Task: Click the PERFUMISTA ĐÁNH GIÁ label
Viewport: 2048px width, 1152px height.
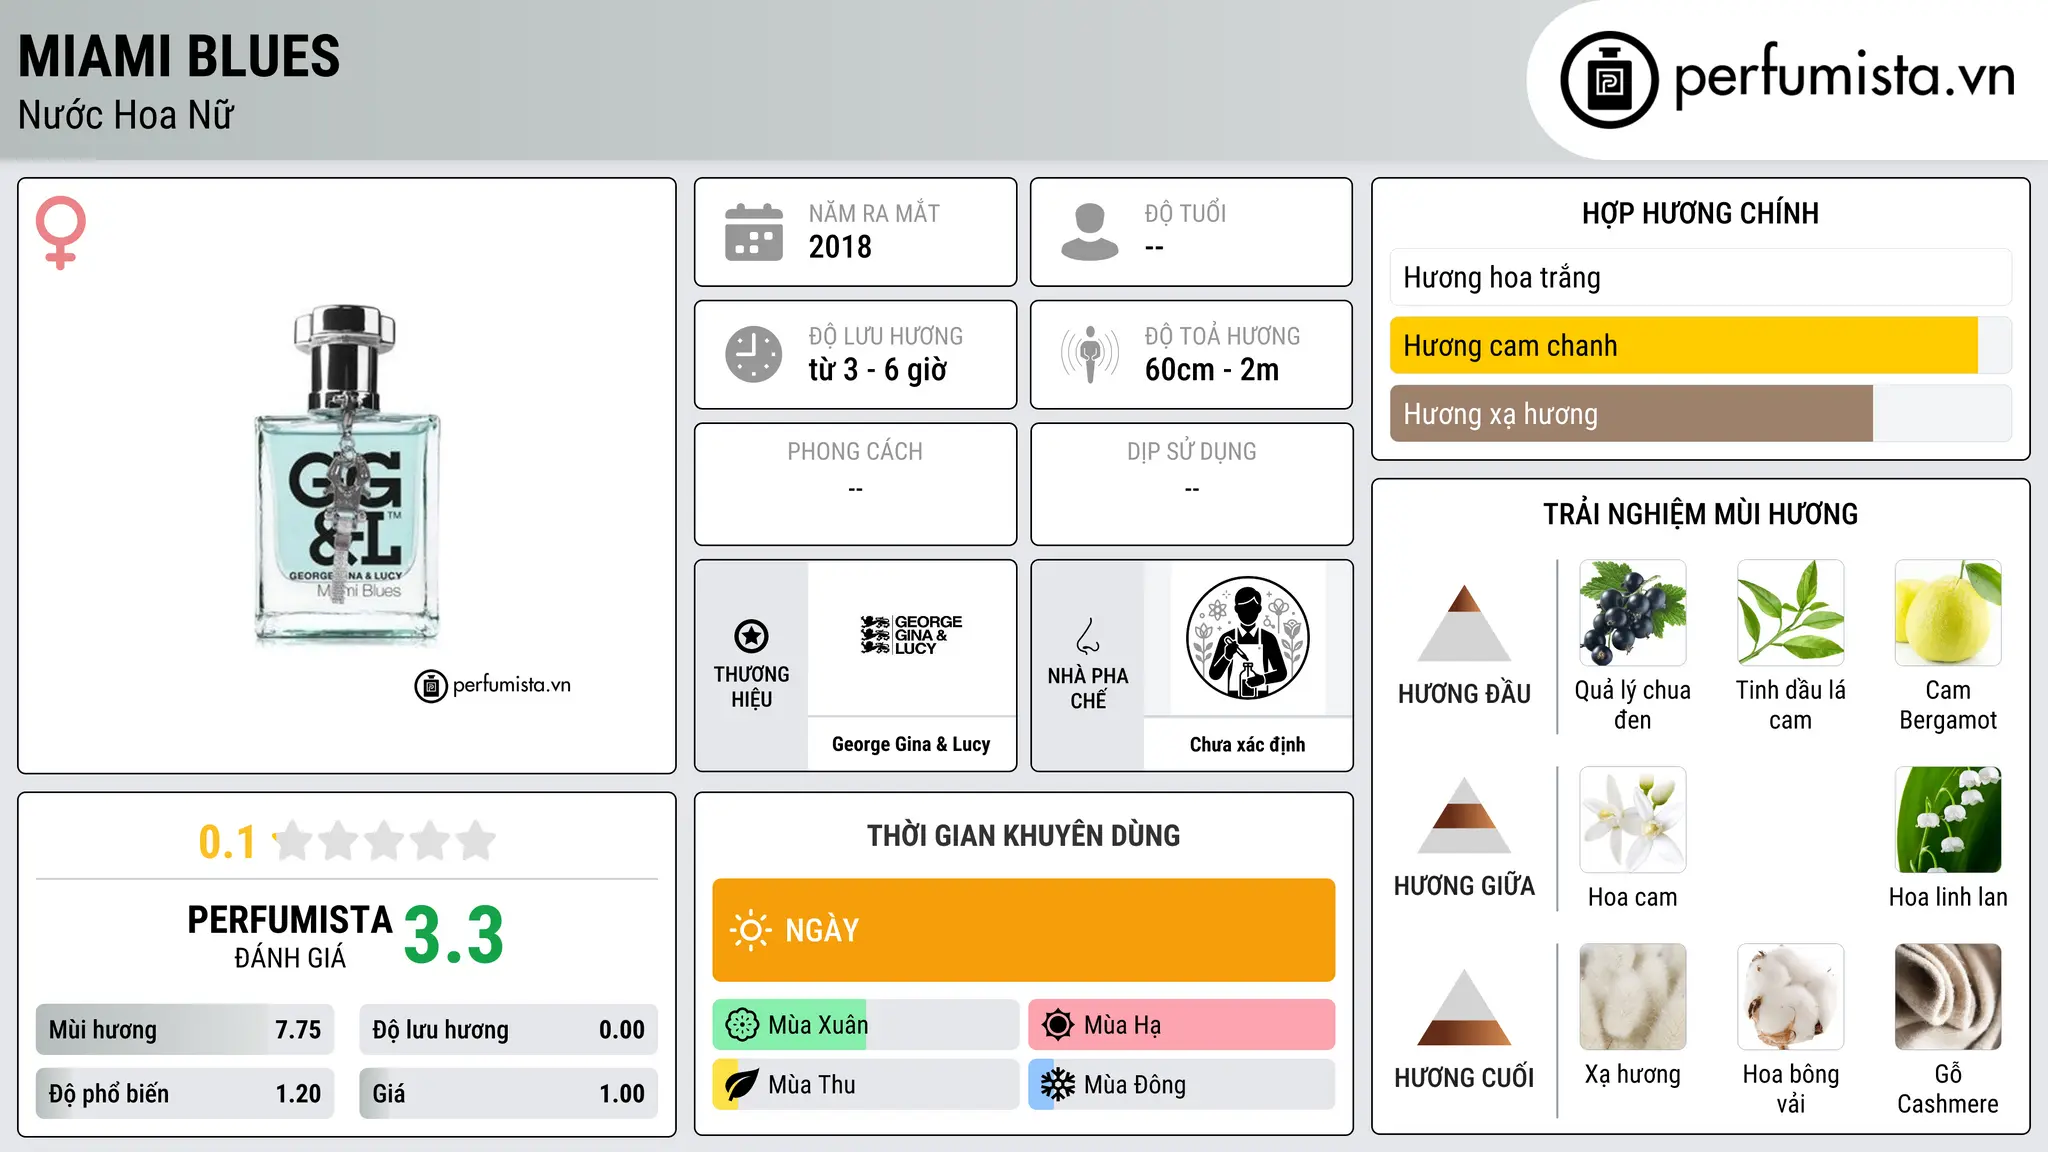Action: point(290,937)
